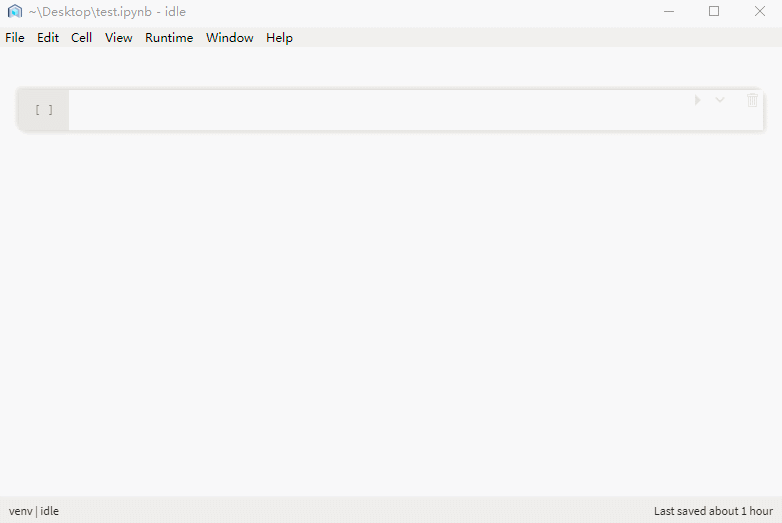Click the venv kernel name in status bar
This screenshot has width=782, height=523.
[20, 511]
